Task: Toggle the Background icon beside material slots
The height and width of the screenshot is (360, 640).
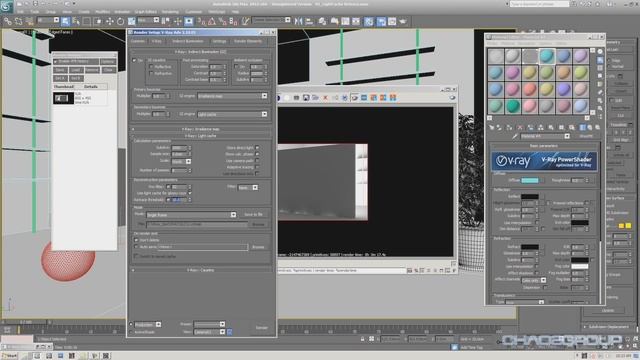Action: tap(600, 68)
